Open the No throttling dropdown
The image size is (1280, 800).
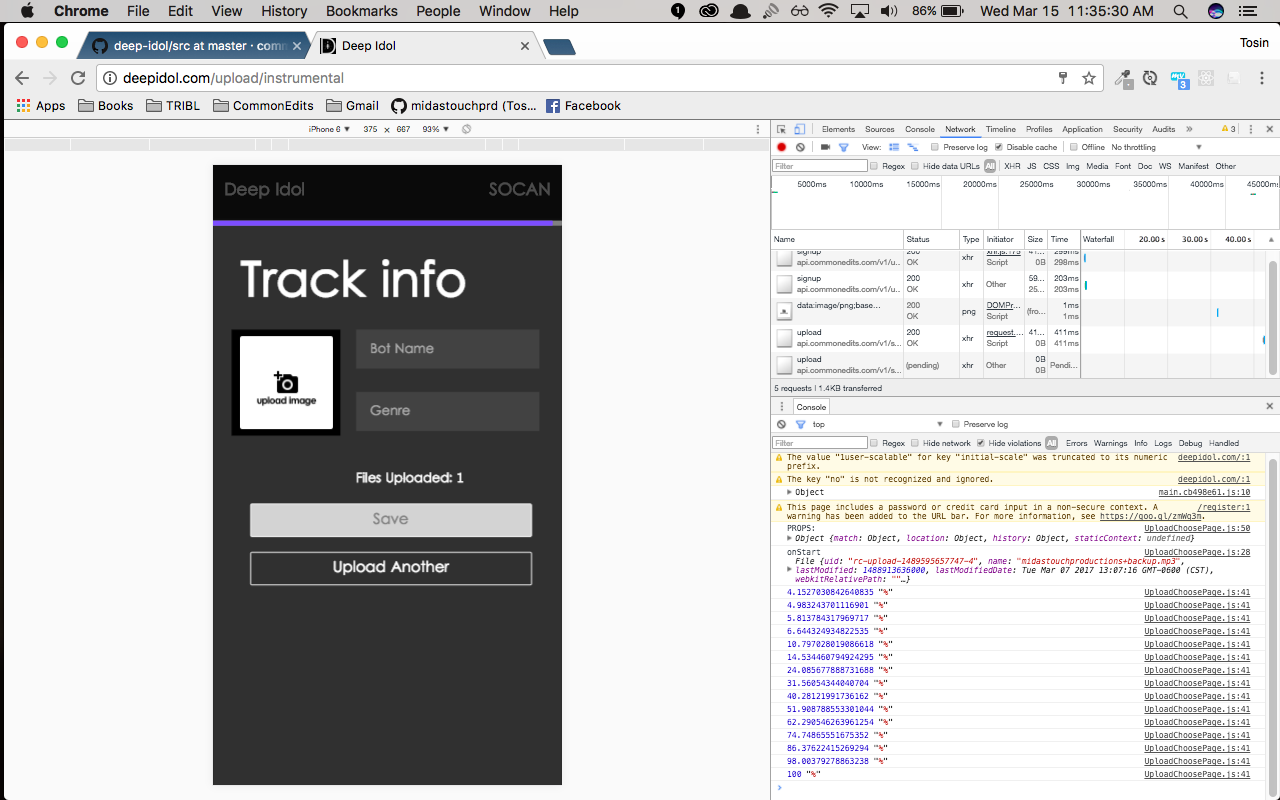tap(1156, 147)
